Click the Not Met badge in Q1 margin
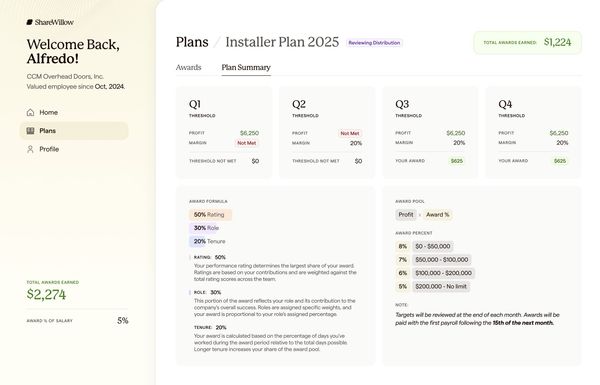This screenshot has width=600, height=385. tap(246, 143)
